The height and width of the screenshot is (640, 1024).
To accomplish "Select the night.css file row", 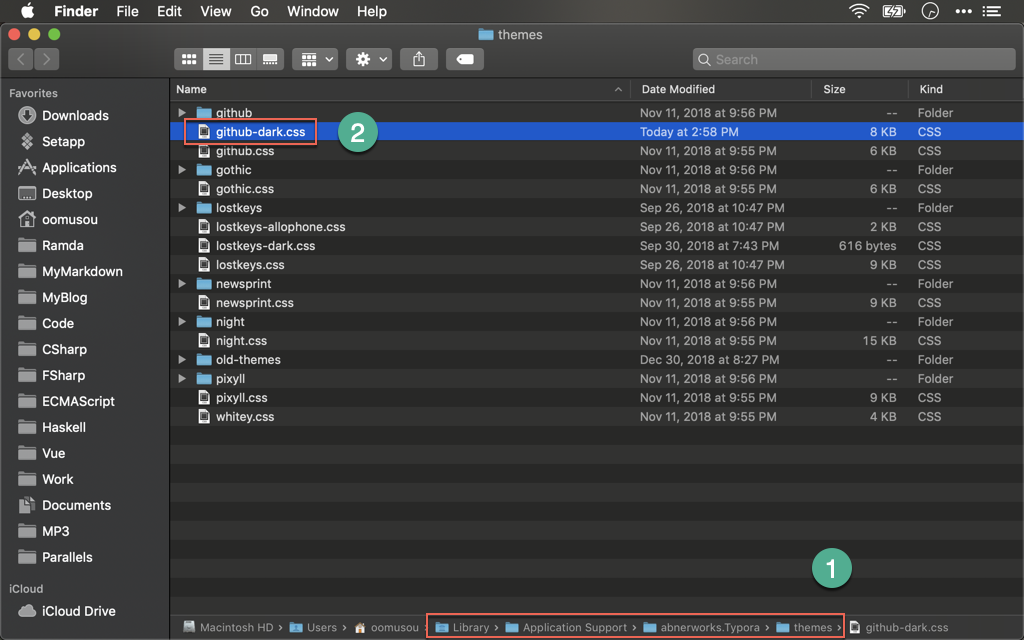I will (x=596, y=341).
